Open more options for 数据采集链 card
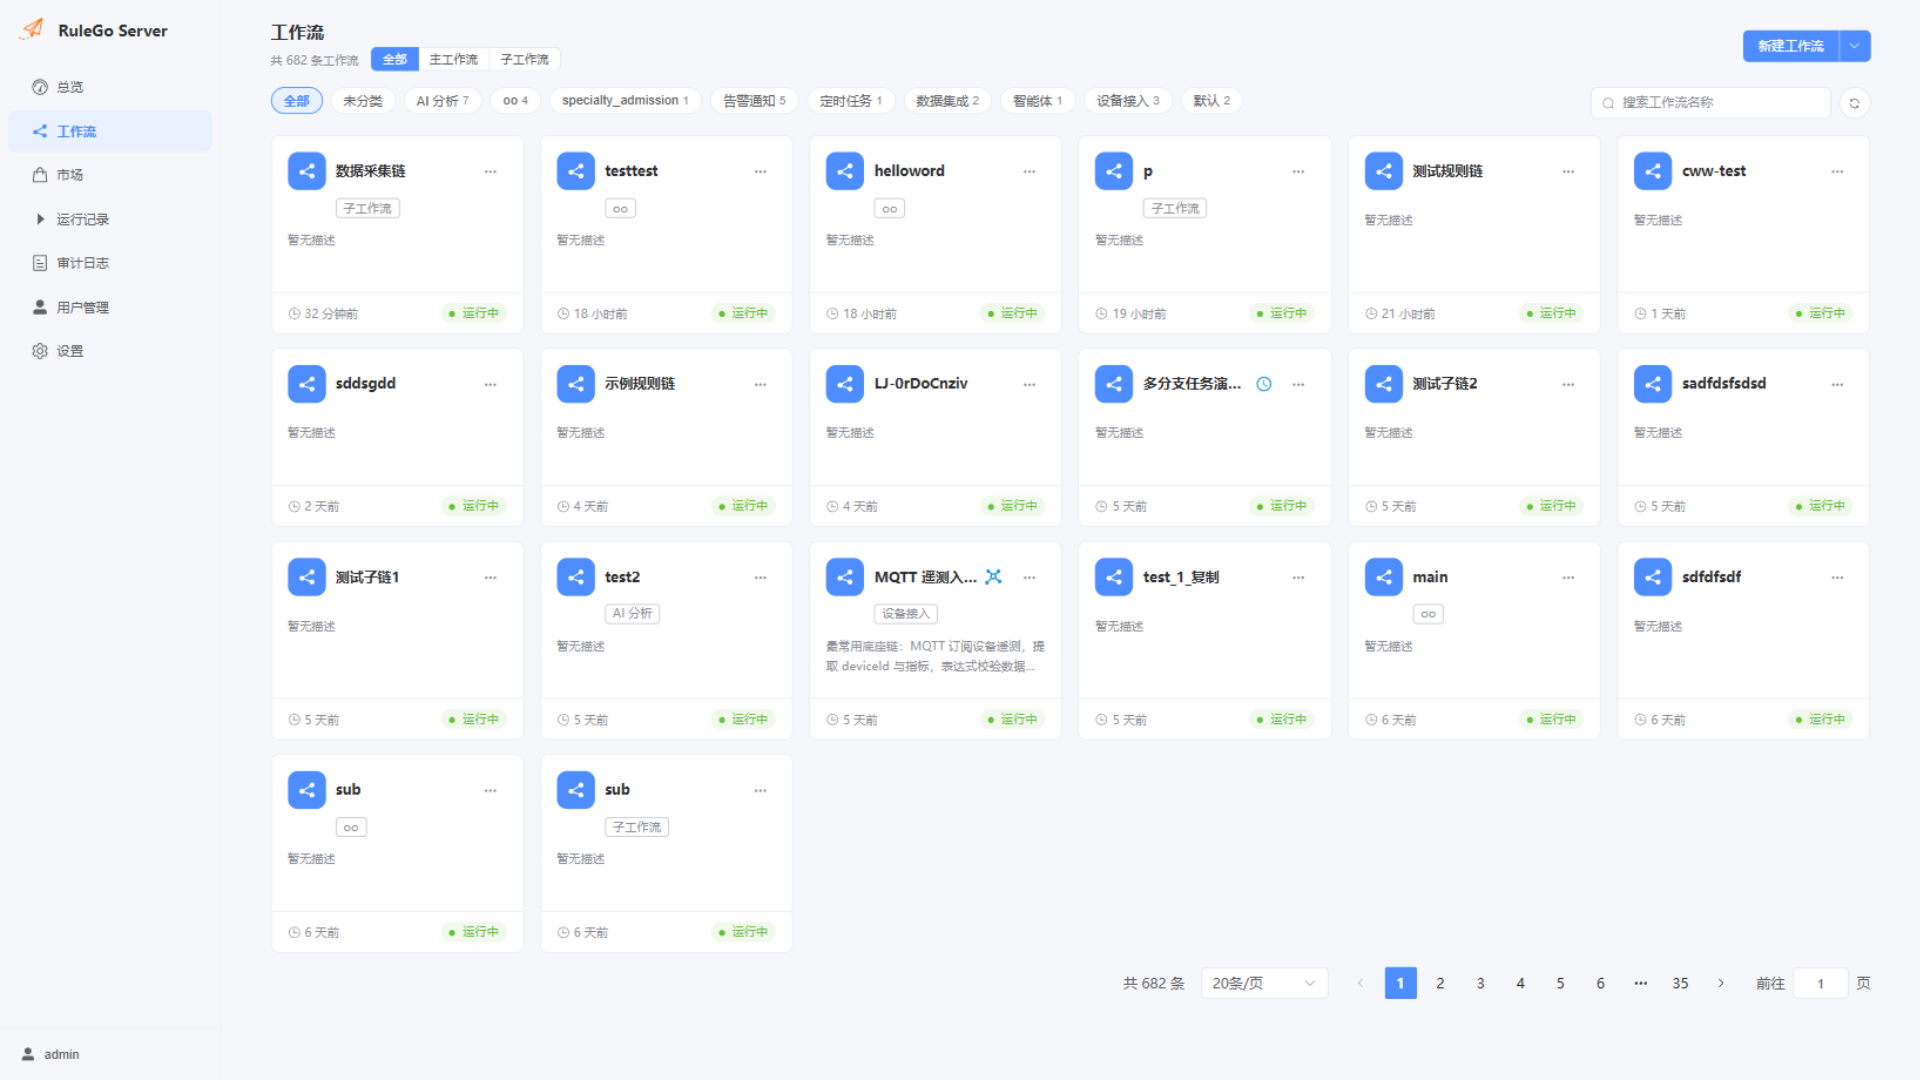The image size is (1920, 1080). [490, 172]
